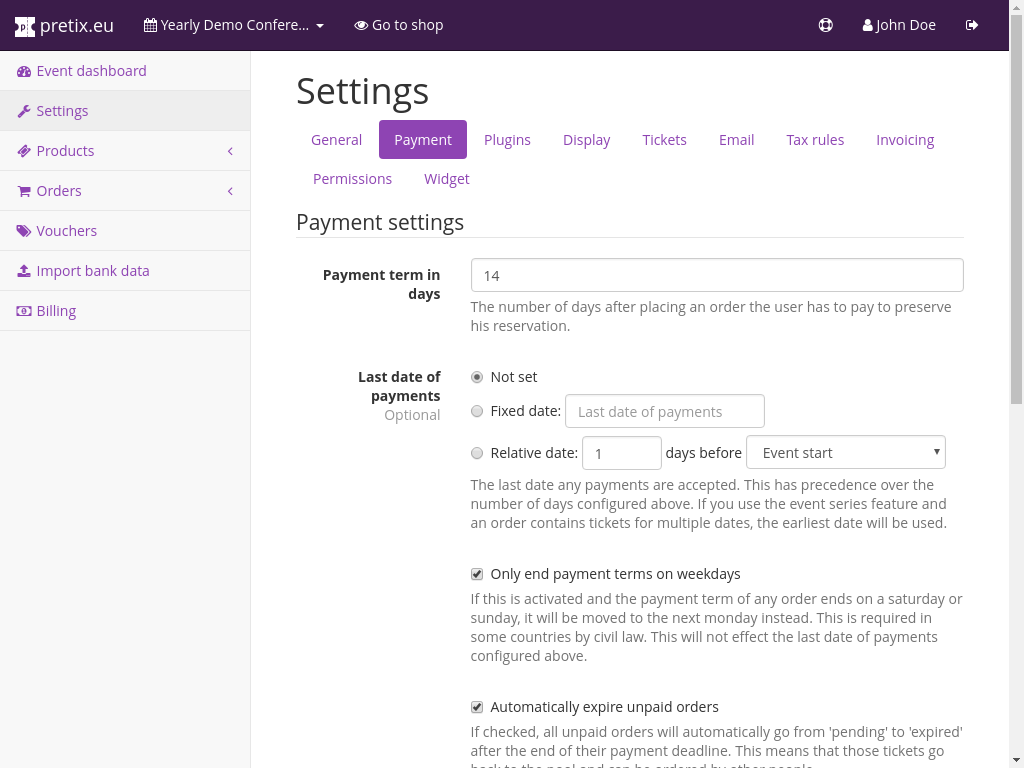Image resolution: width=1024 pixels, height=768 pixels.
Task: Click the pretix.eu brand text
Action: pos(76,25)
